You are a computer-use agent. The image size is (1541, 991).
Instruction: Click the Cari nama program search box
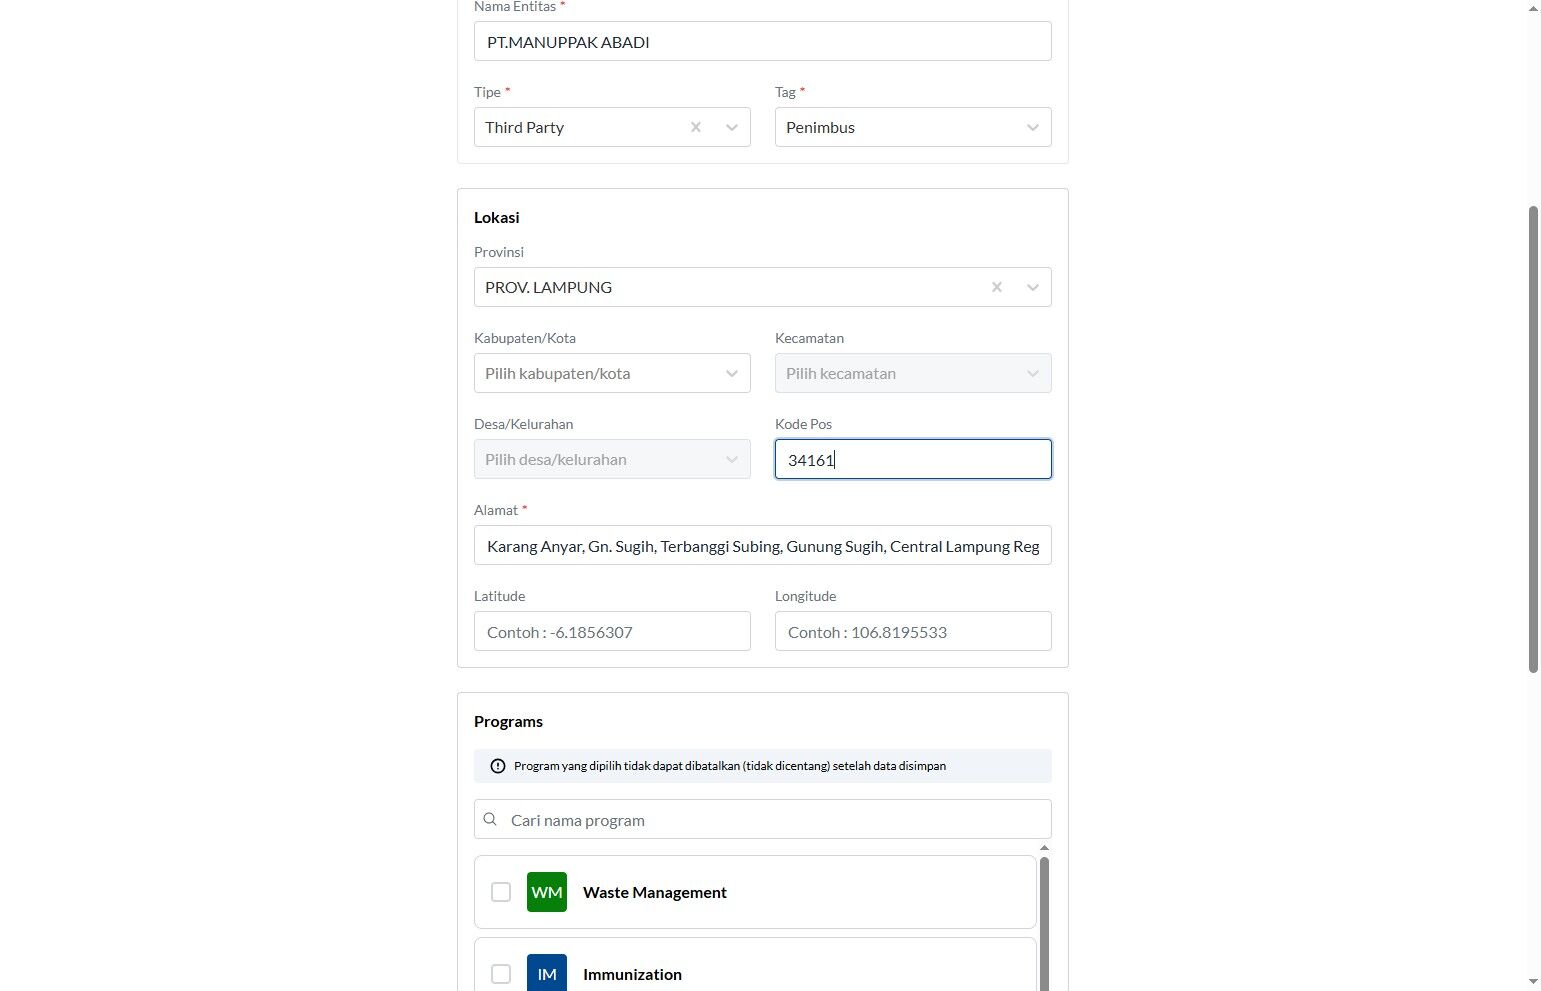tap(763, 819)
